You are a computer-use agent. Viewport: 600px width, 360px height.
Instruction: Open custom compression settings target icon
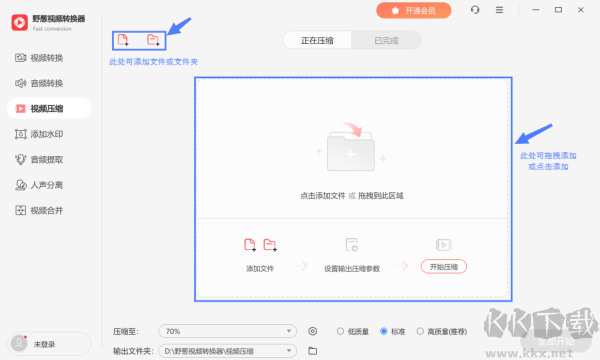[x=313, y=331]
